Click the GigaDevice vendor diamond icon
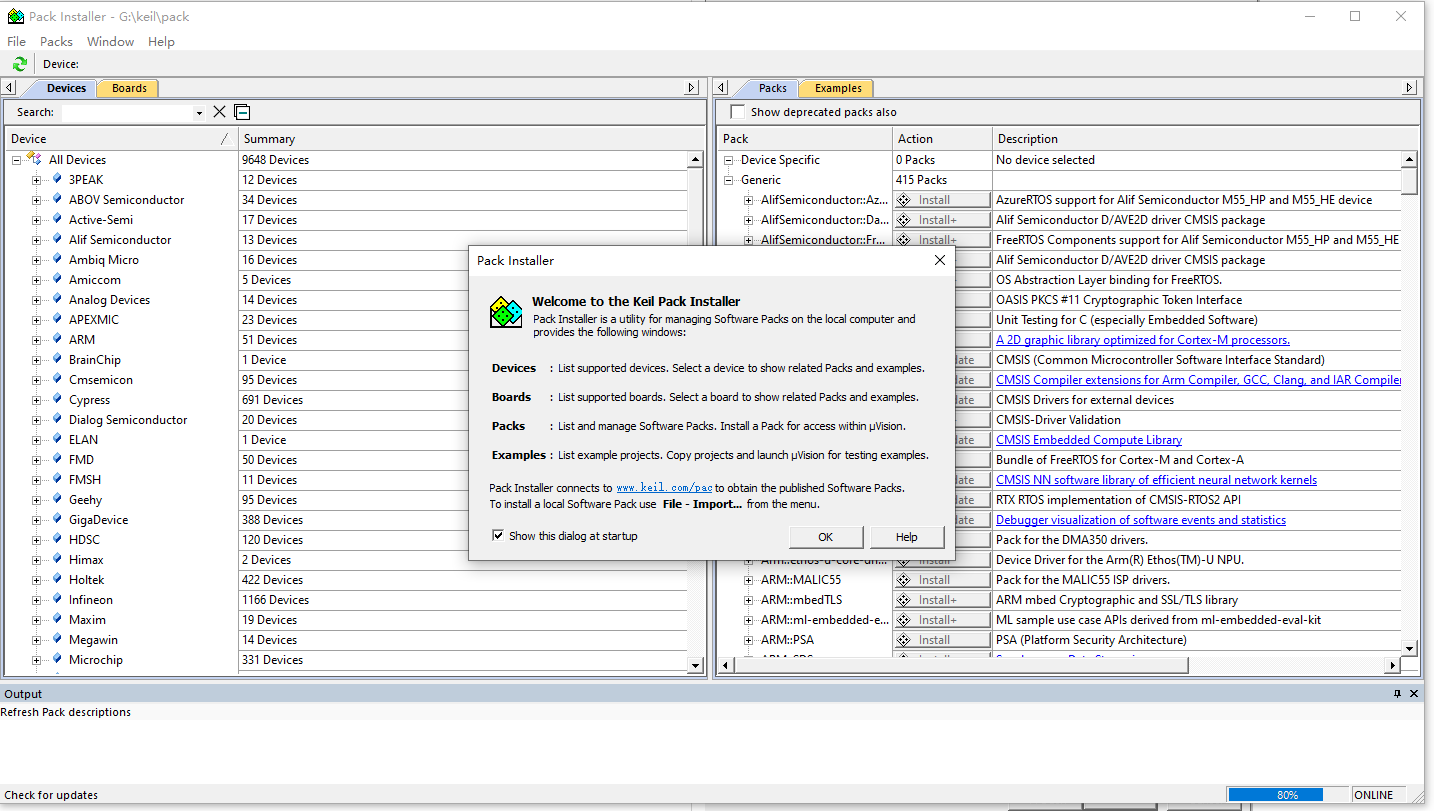The height and width of the screenshot is (811, 1434). click(x=57, y=520)
